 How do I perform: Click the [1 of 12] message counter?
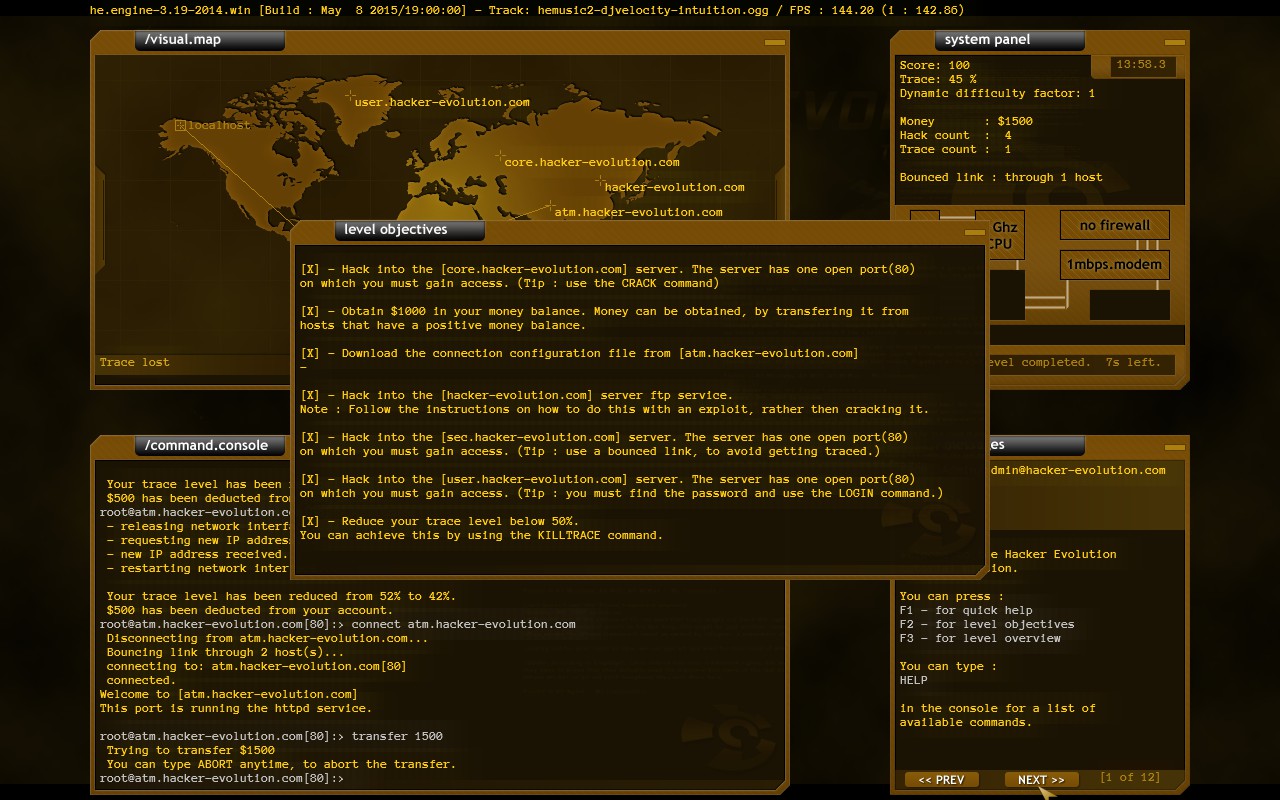[x=1130, y=778]
